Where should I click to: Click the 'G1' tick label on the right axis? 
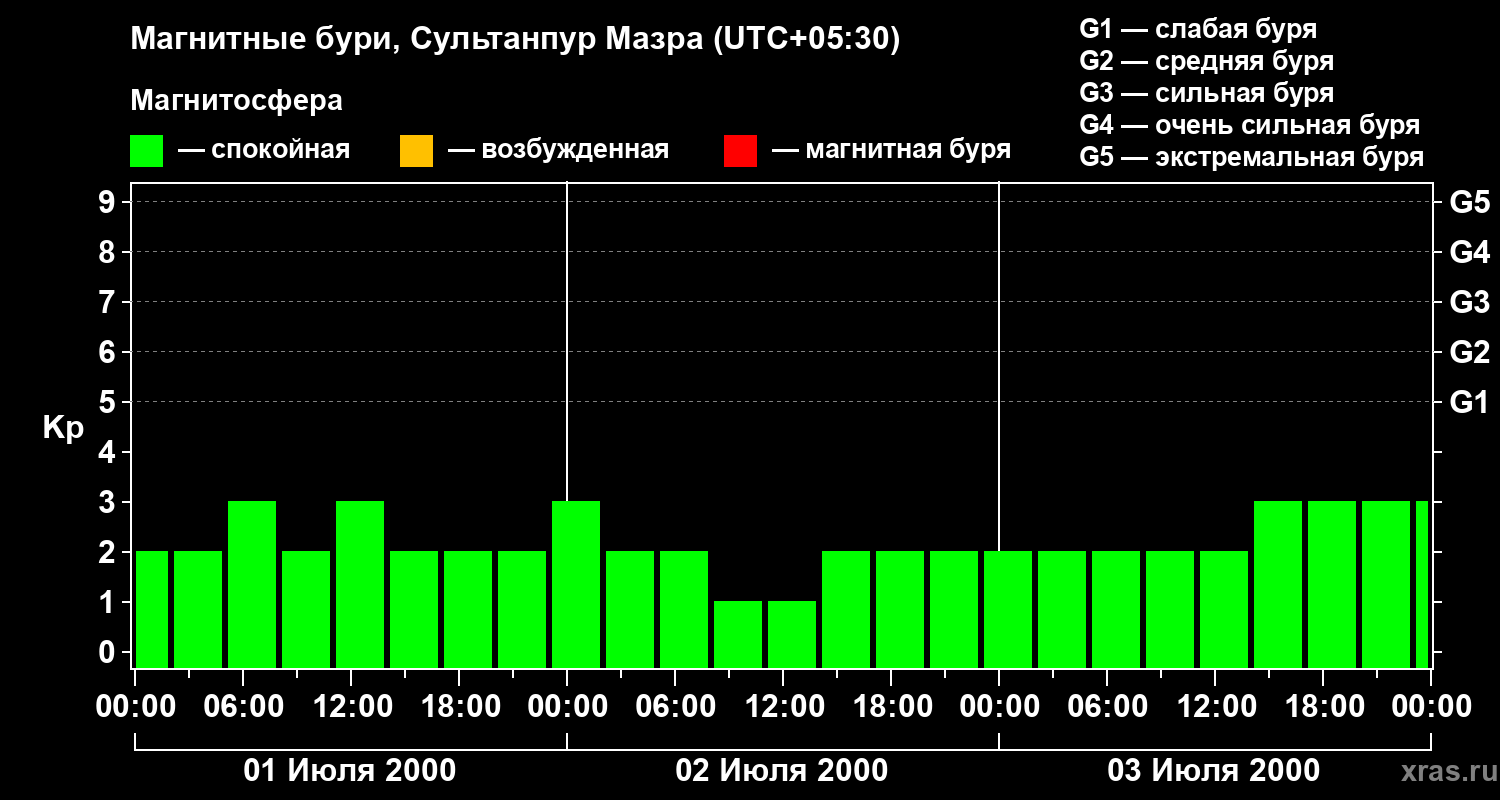click(1469, 402)
